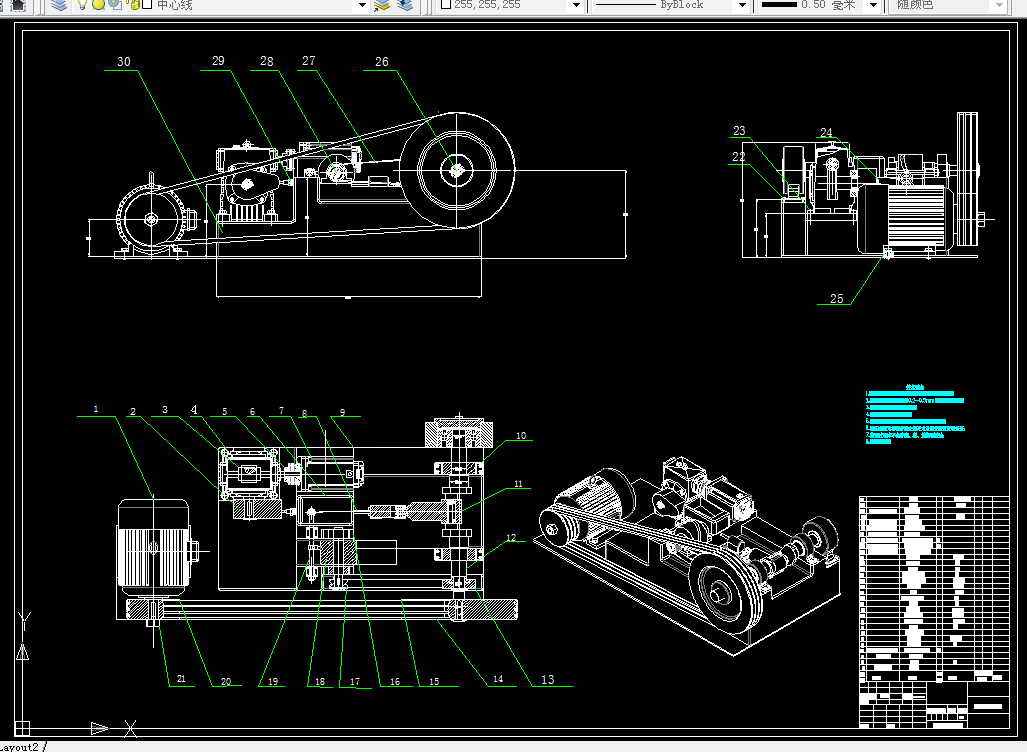Select part balloon number 29
Screen dimensions: 1027x752
(x=218, y=60)
